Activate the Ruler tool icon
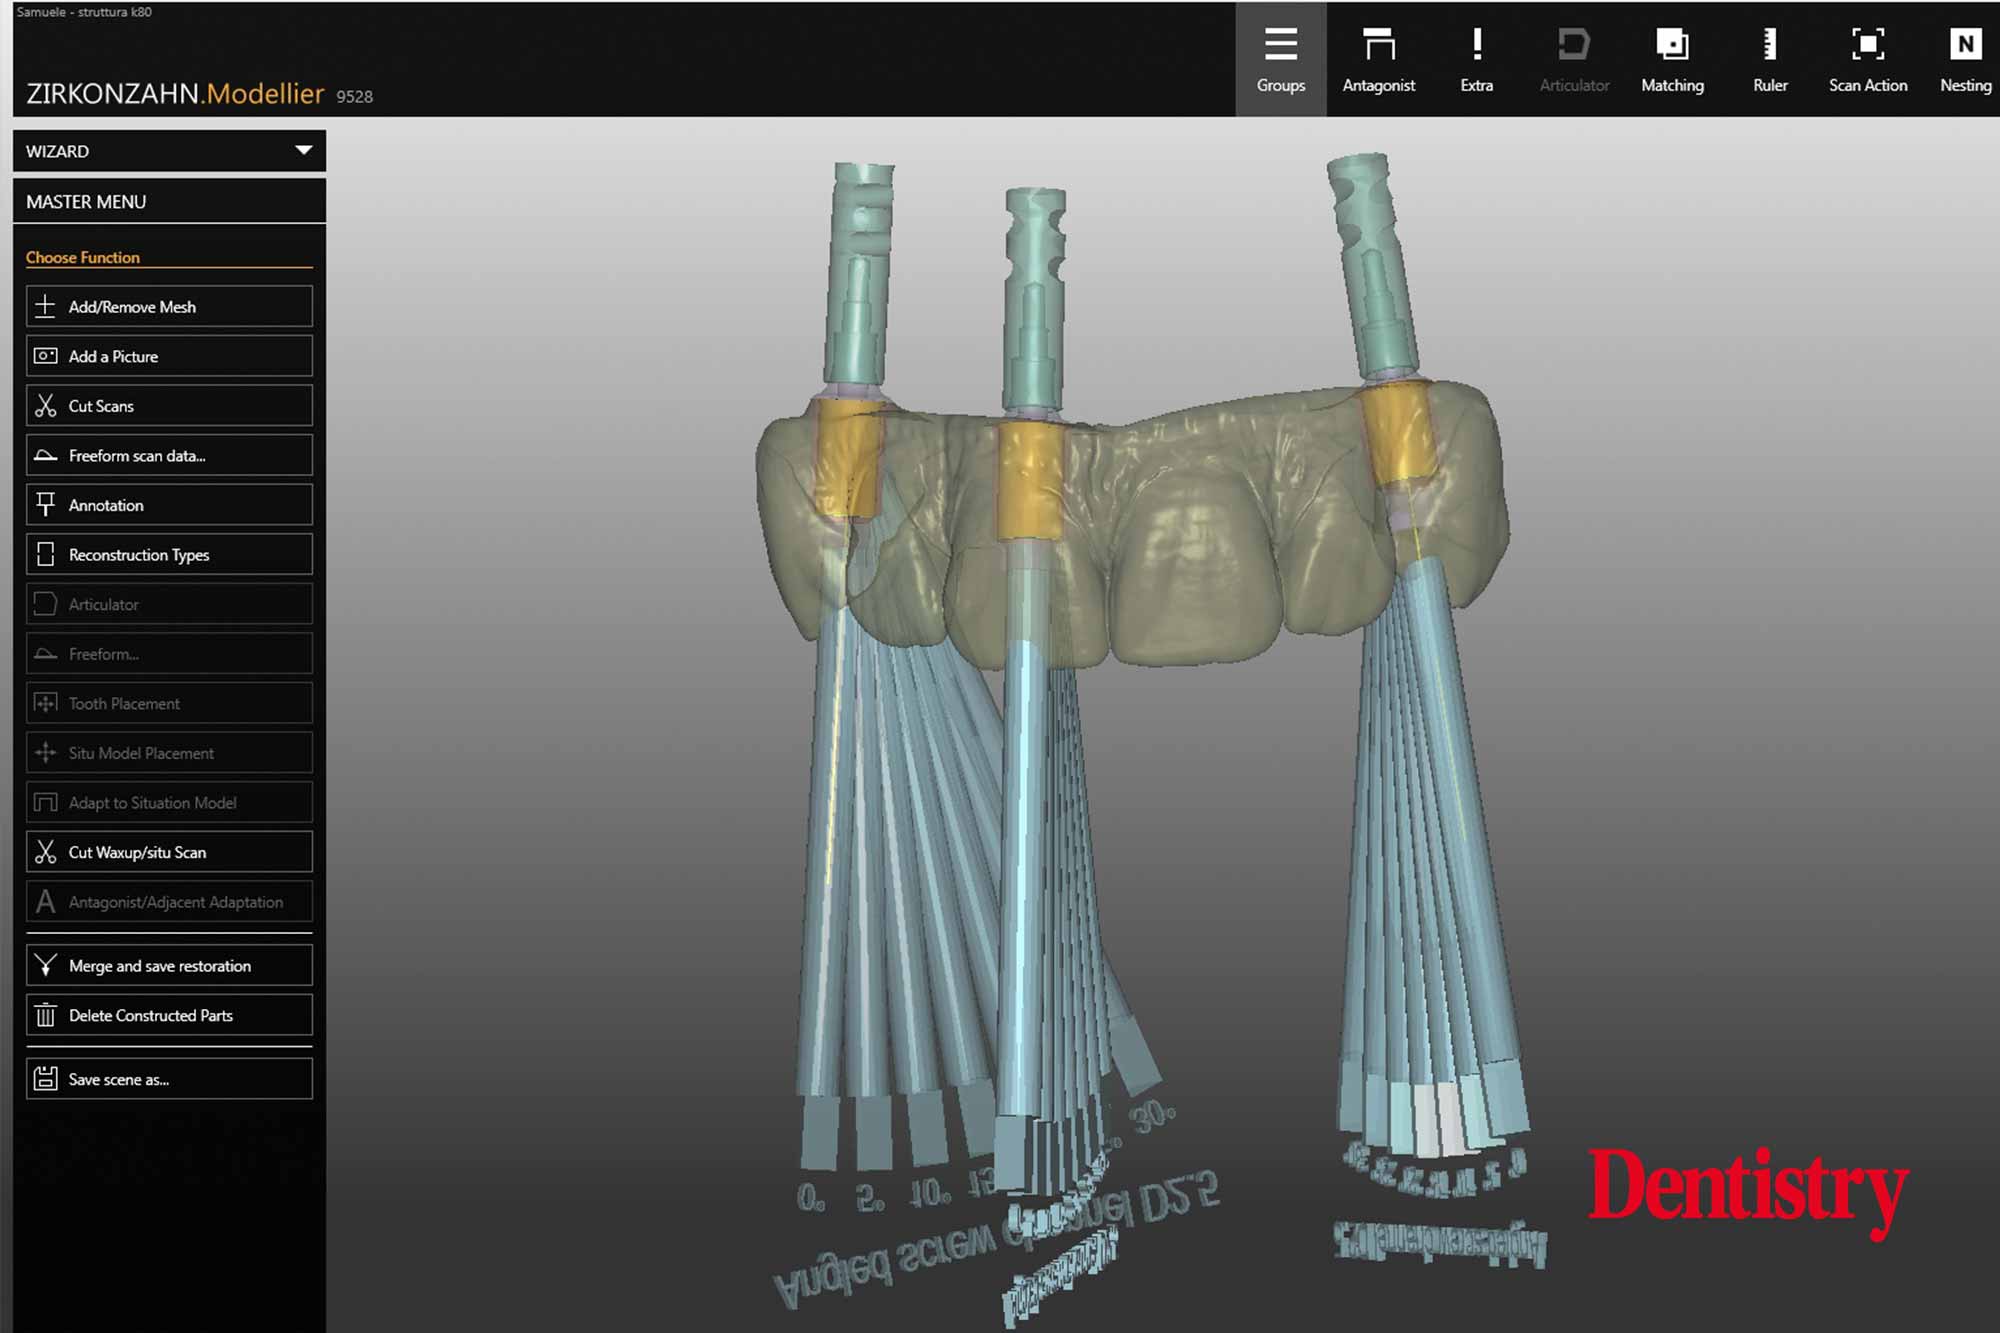 pos(1770,44)
